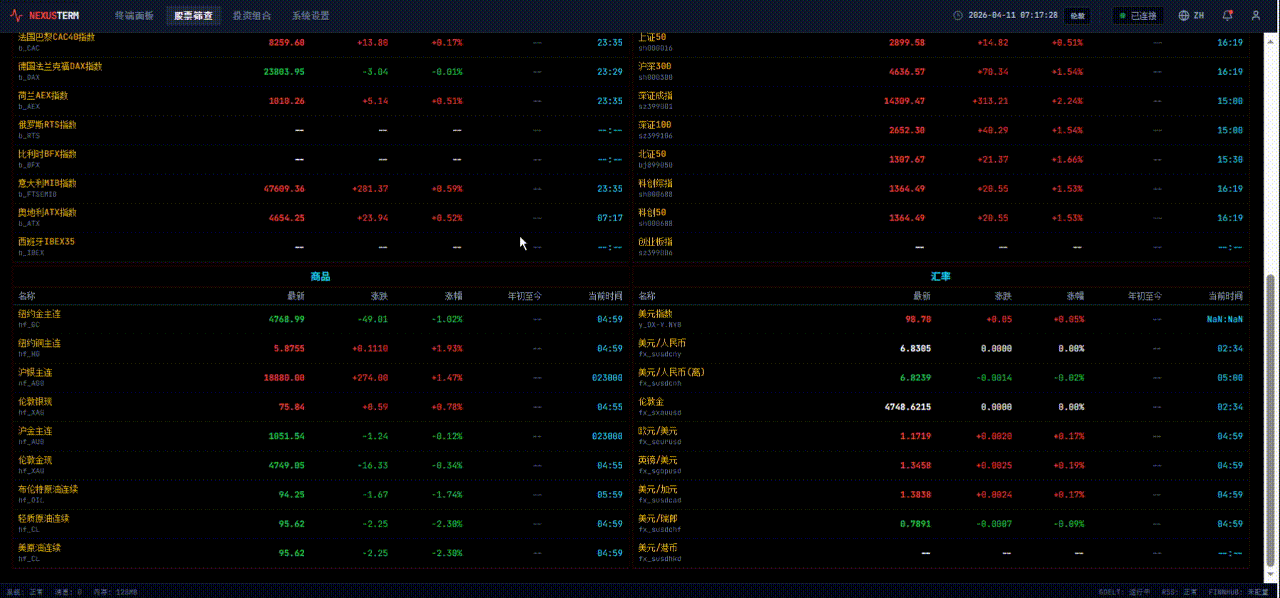Click the 收盘 market status button
1280x598 pixels.
[1077, 16]
